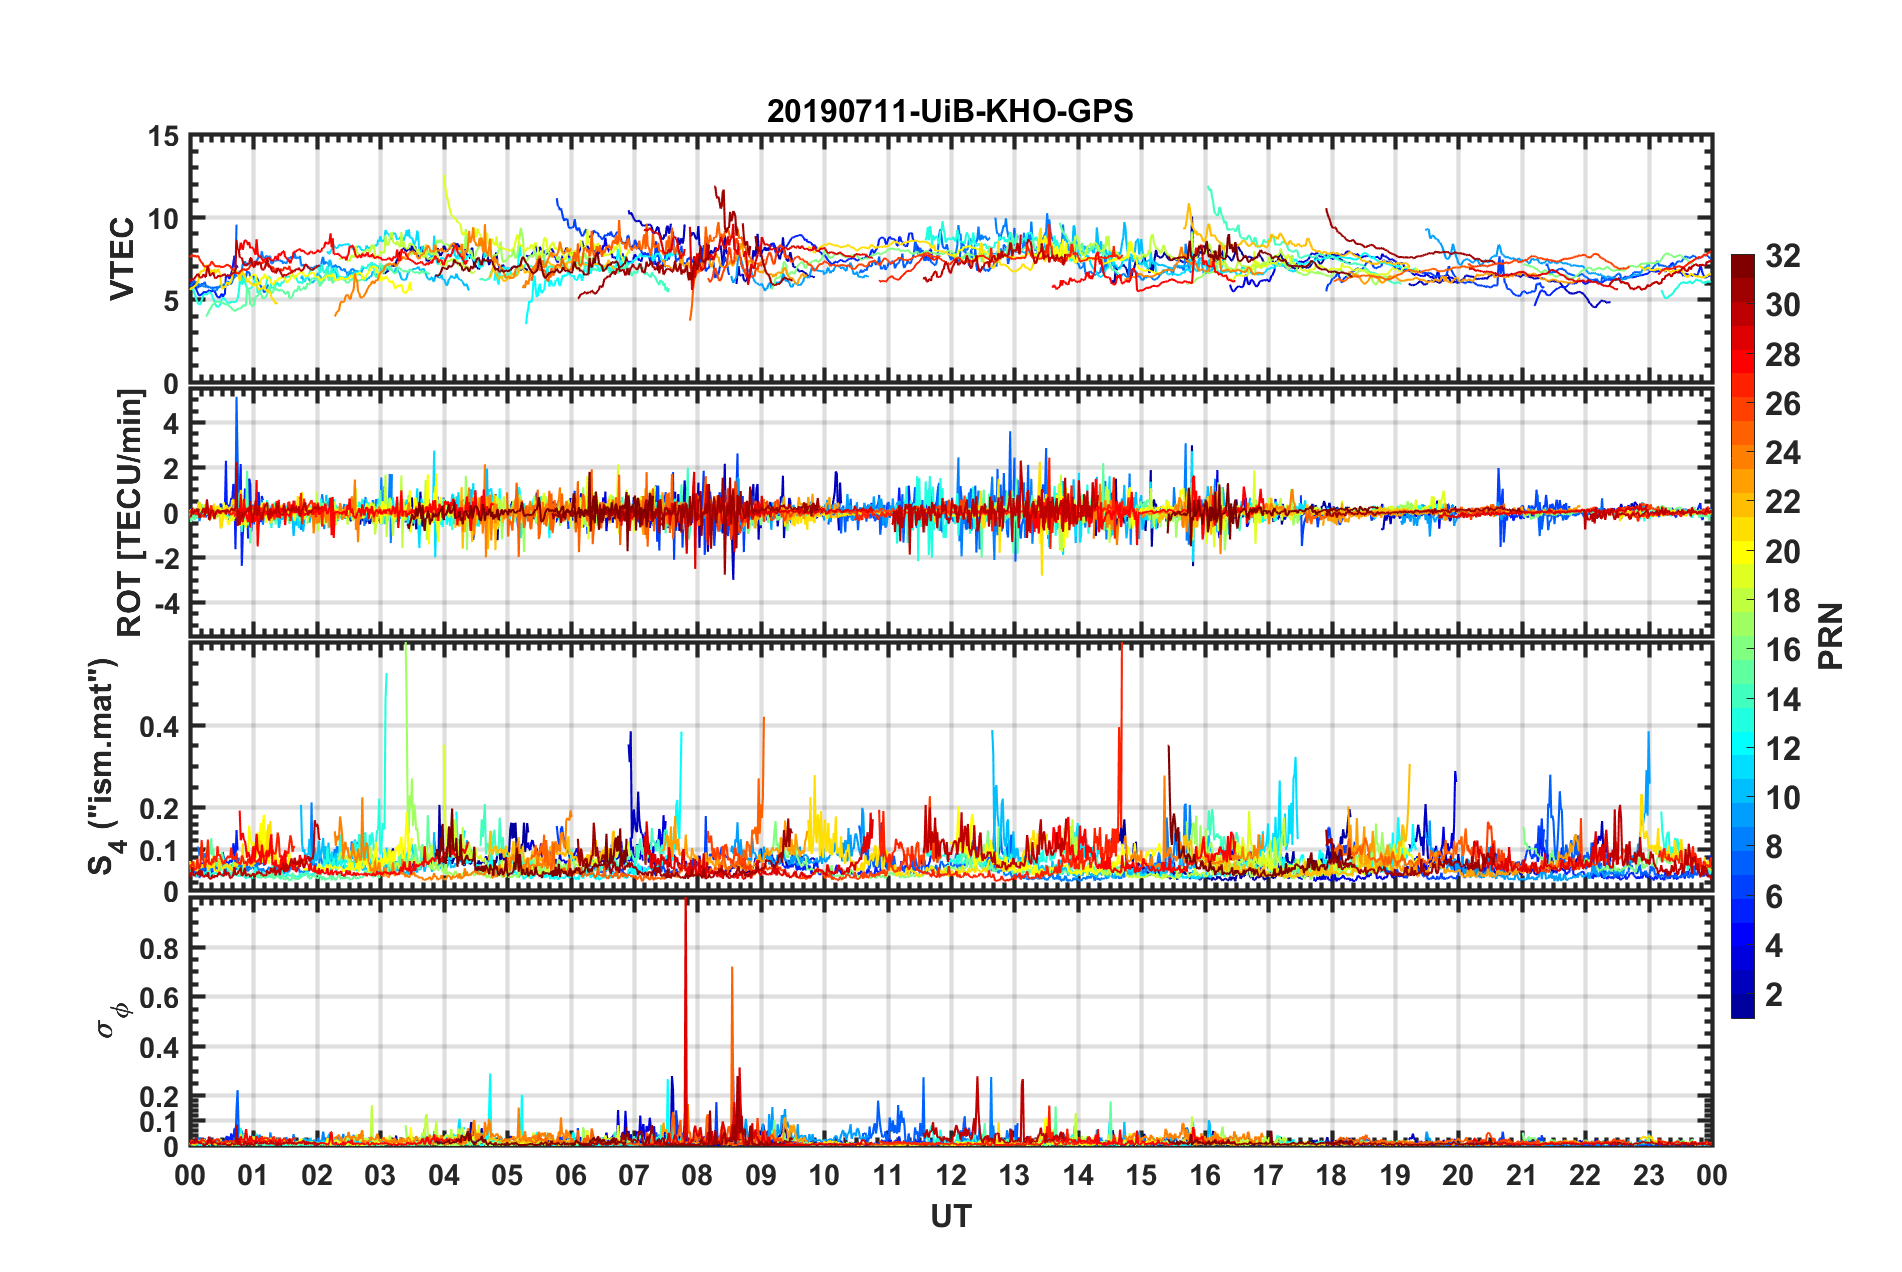Click sigma phi axis tick label 0.6
This screenshot has height=1272, width=1902.
[159, 998]
